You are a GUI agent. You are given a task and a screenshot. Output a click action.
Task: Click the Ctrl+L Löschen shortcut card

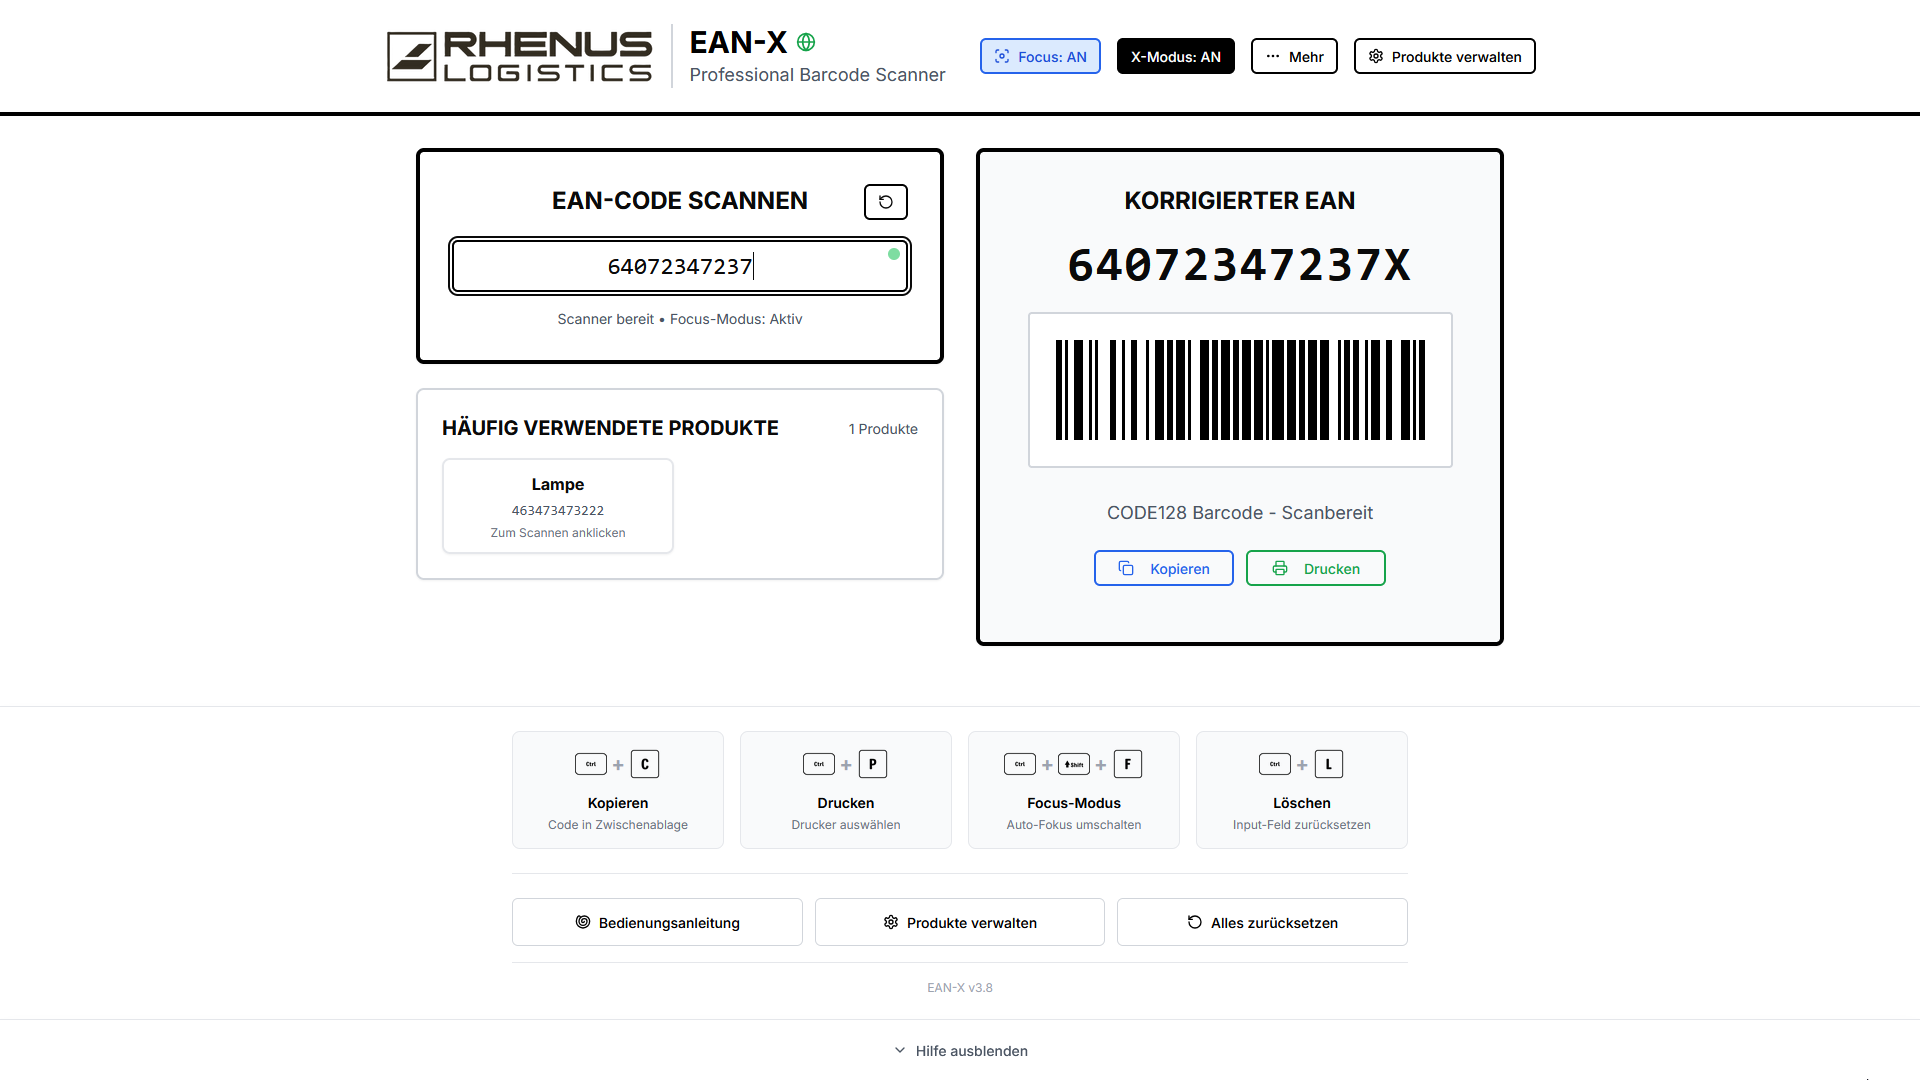pos(1301,790)
